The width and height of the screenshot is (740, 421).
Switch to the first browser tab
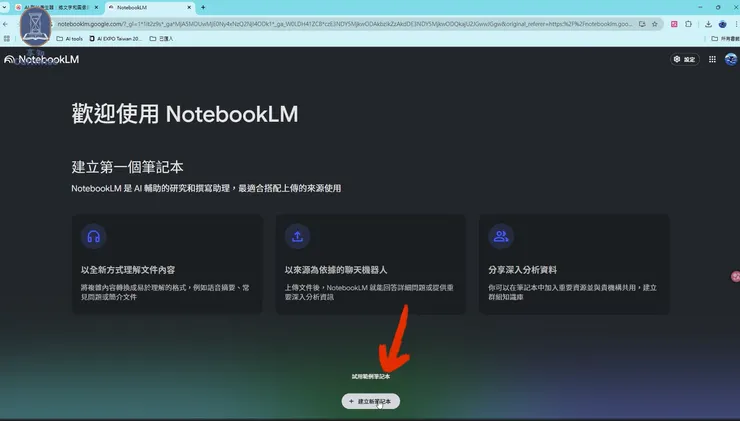[55, 8]
